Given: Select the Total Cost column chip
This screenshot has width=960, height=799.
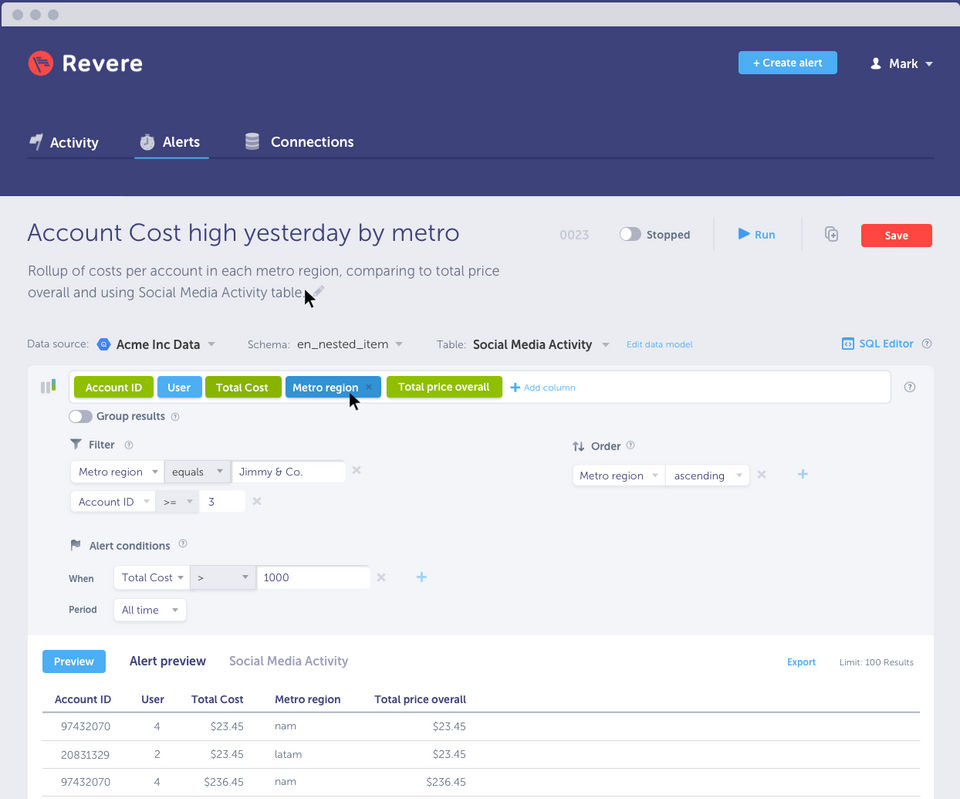Looking at the screenshot, I should tap(242, 387).
